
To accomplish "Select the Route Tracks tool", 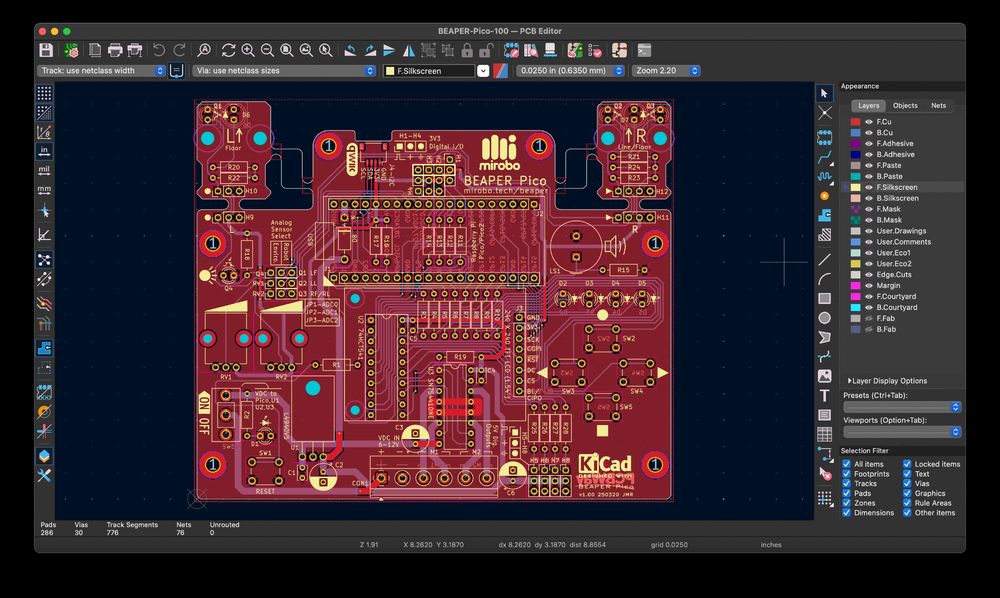I will (825, 157).
